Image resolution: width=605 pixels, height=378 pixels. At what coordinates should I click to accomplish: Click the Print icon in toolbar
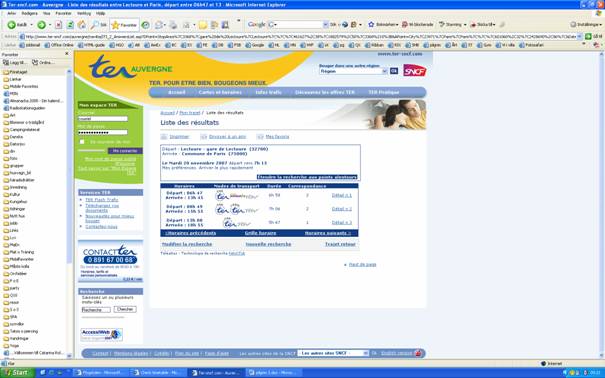coord(173,25)
